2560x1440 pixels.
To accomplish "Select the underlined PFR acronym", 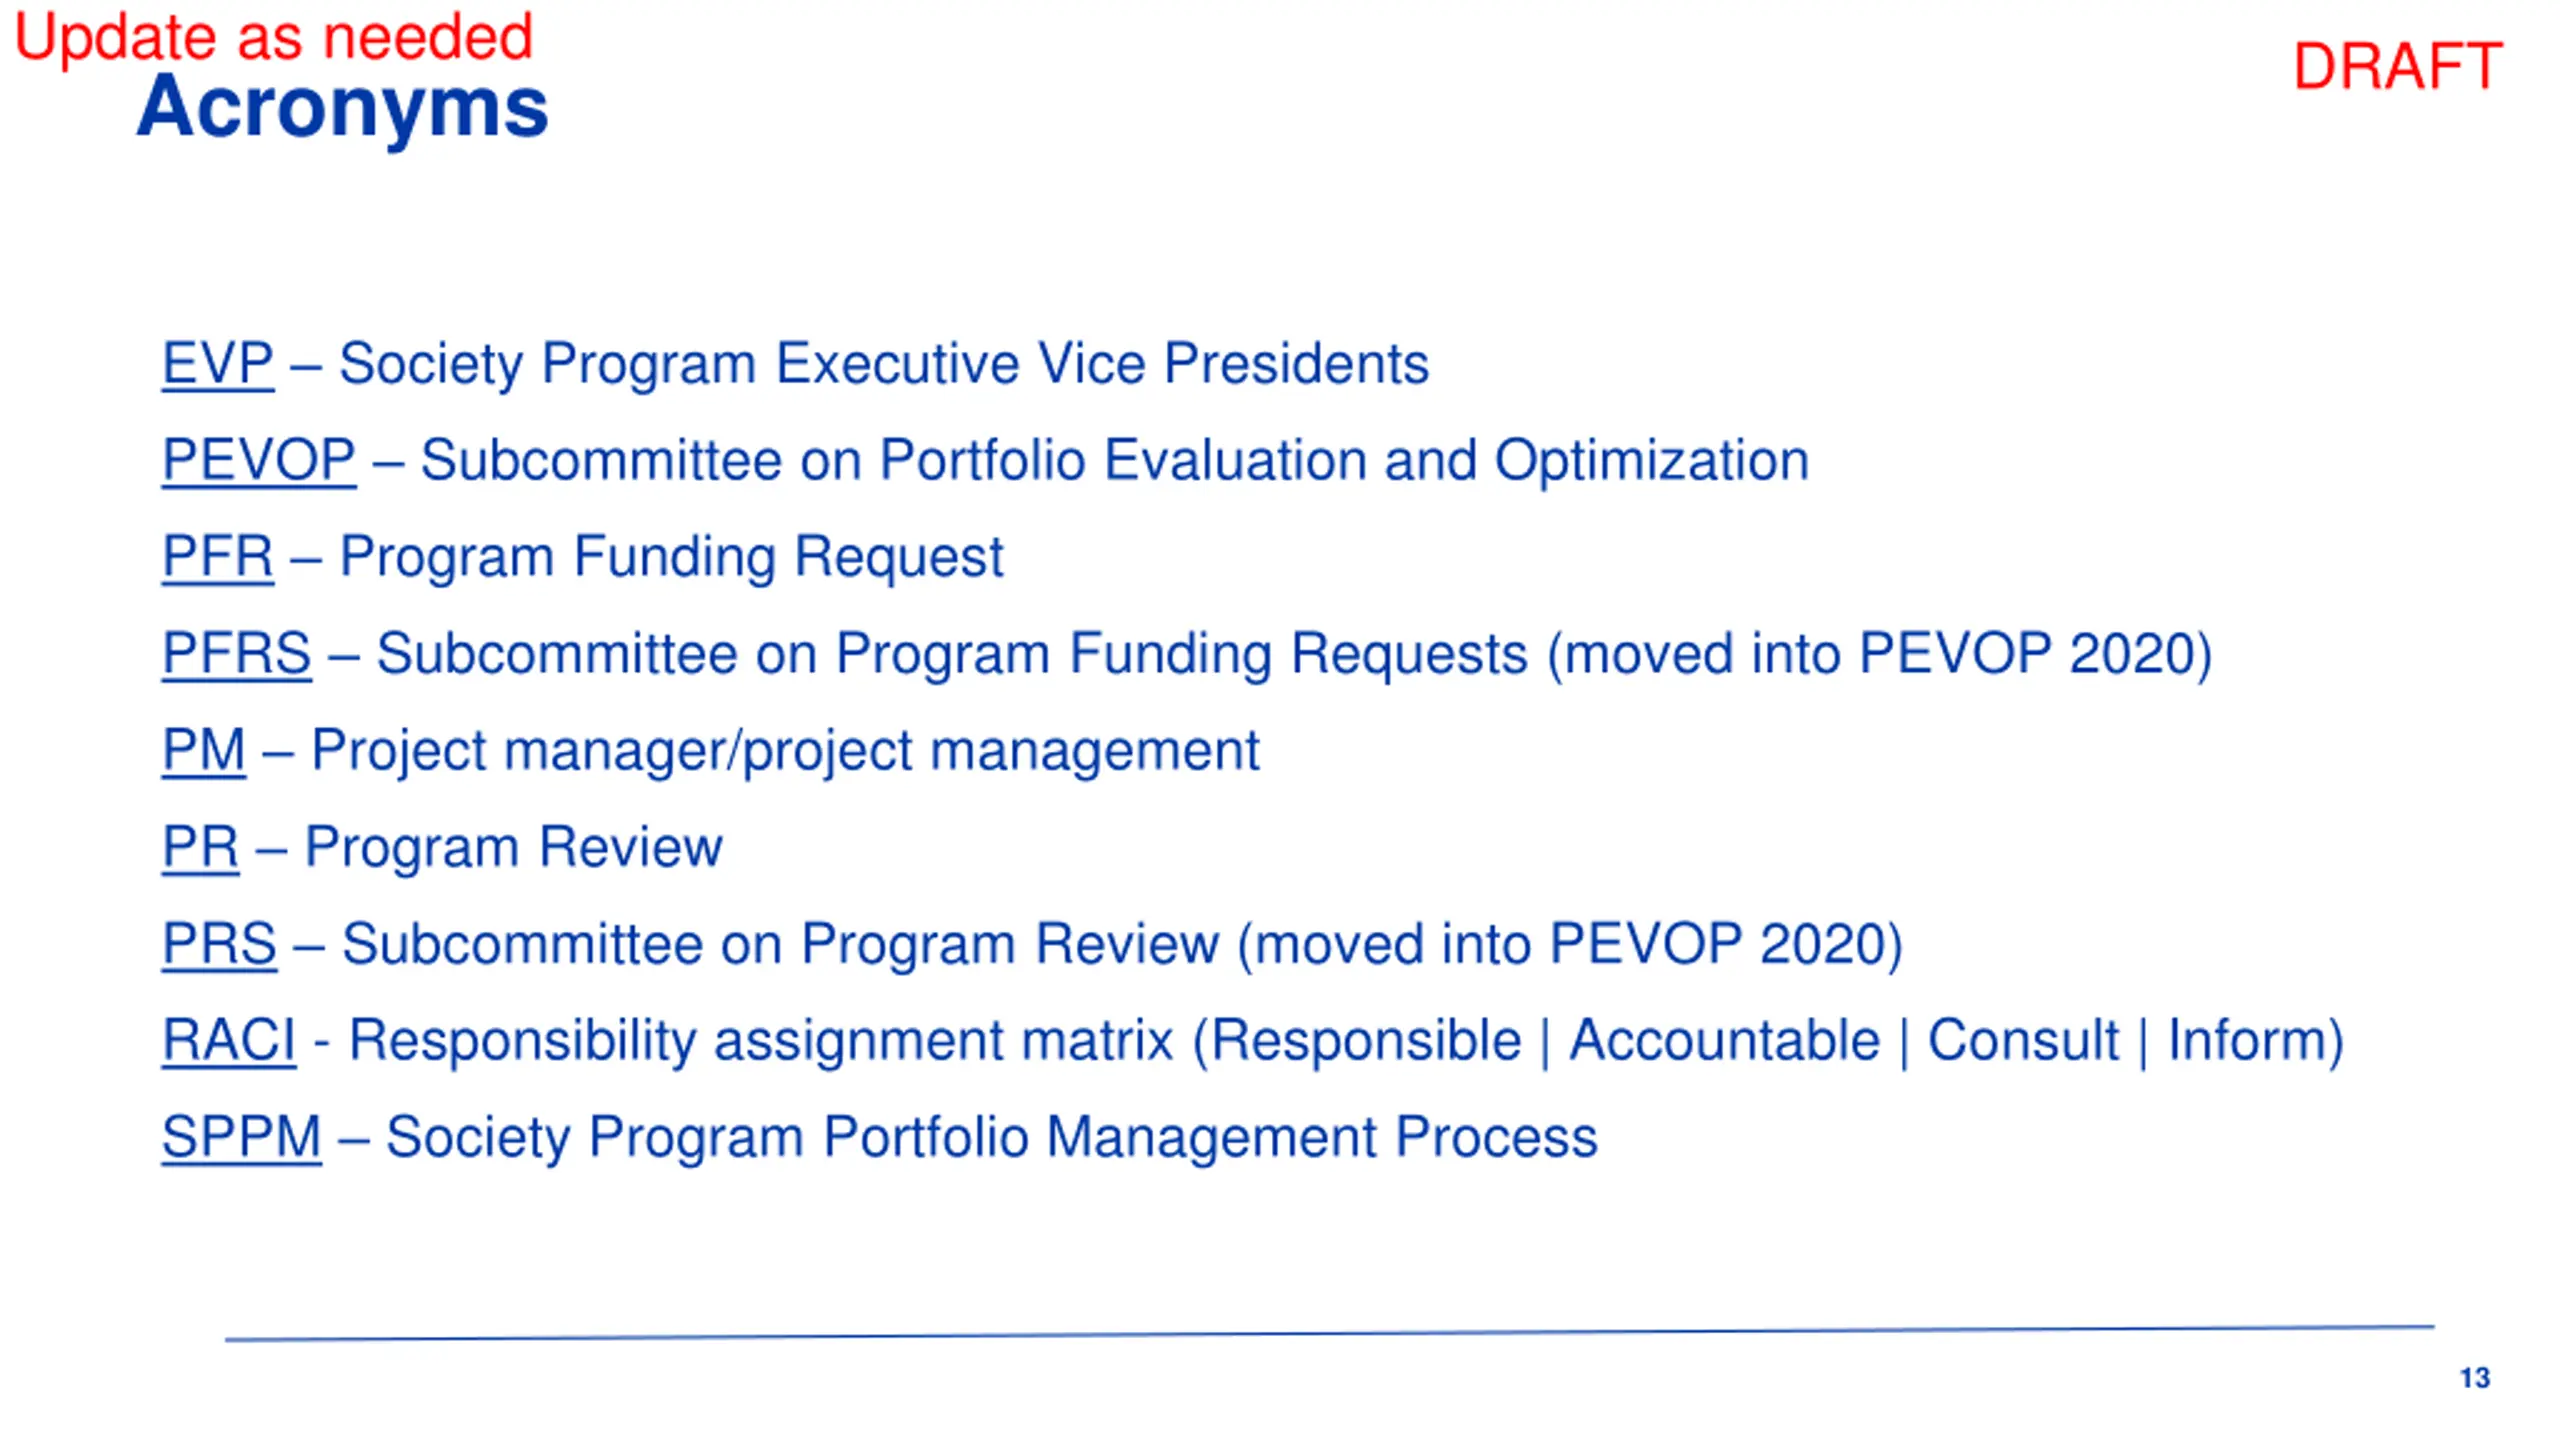I will (x=217, y=556).
